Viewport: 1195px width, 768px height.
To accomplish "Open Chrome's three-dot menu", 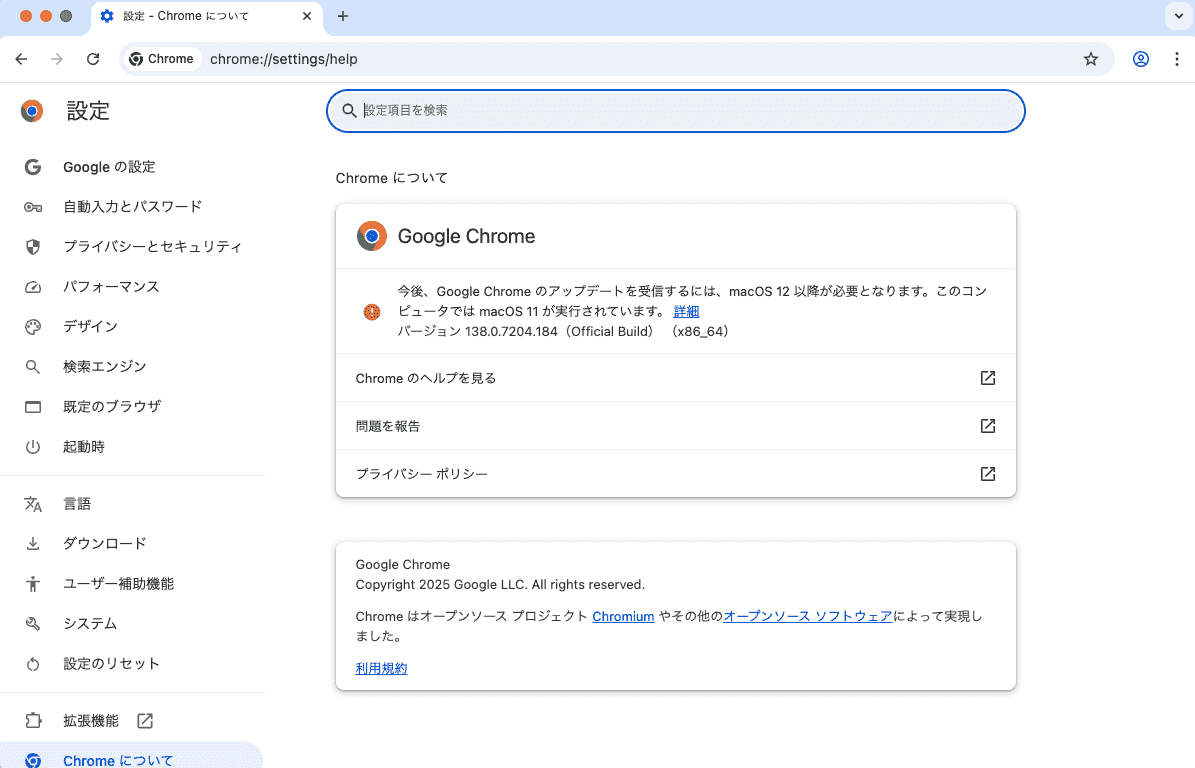I will click(x=1177, y=59).
